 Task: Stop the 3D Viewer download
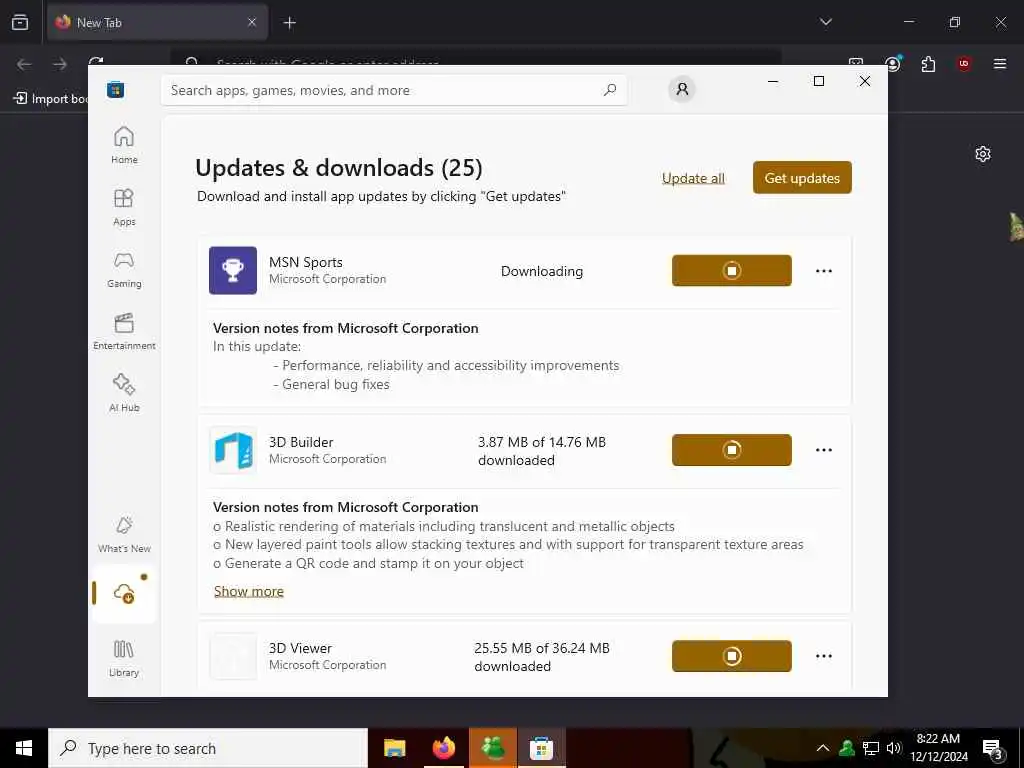click(x=731, y=656)
